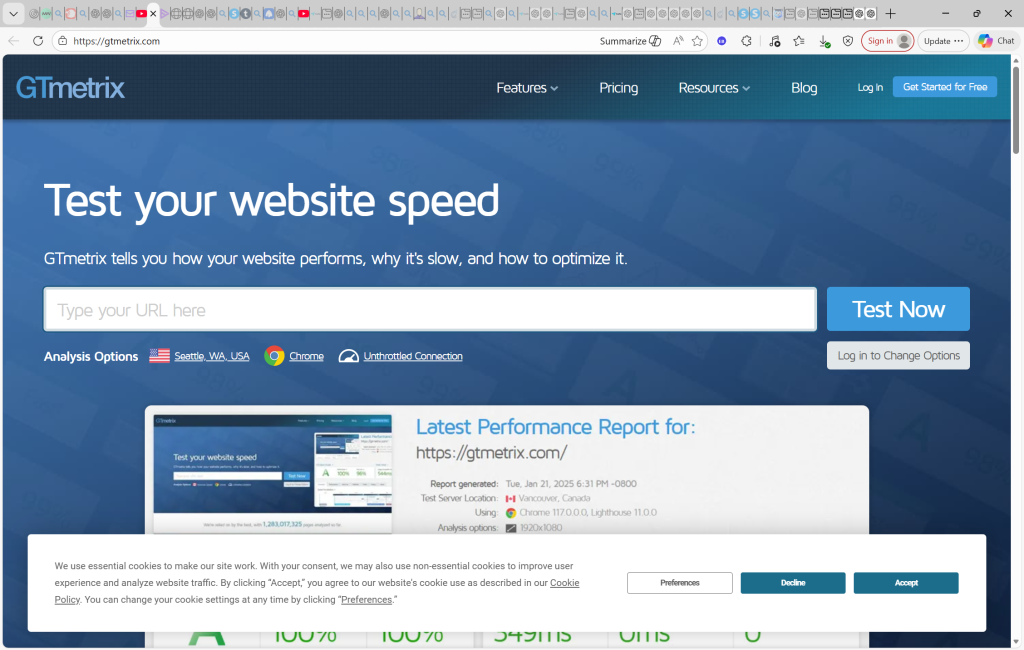Accept the cookie consent
This screenshot has height=650, width=1024.
(x=905, y=582)
